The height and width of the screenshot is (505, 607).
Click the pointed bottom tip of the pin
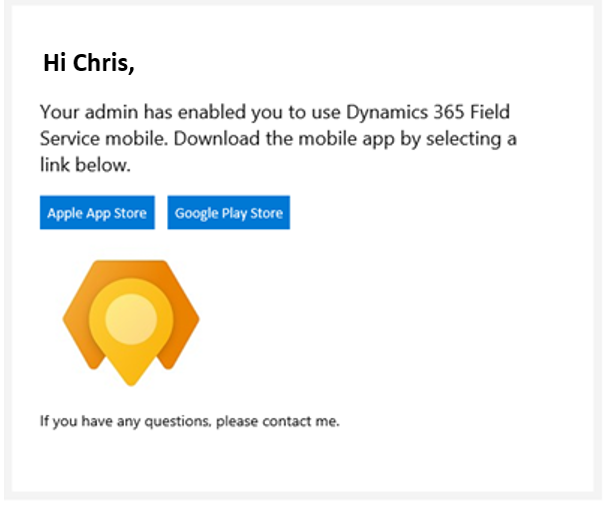(131, 378)
